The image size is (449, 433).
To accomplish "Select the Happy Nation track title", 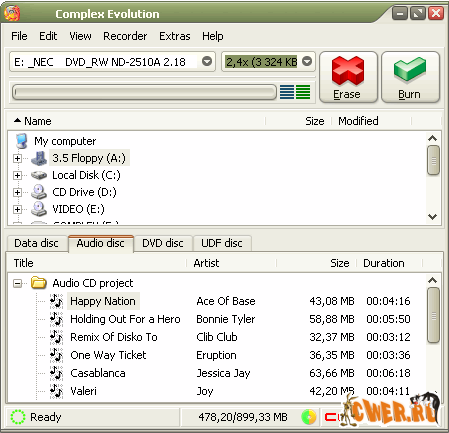I will [x=103, y=301].
